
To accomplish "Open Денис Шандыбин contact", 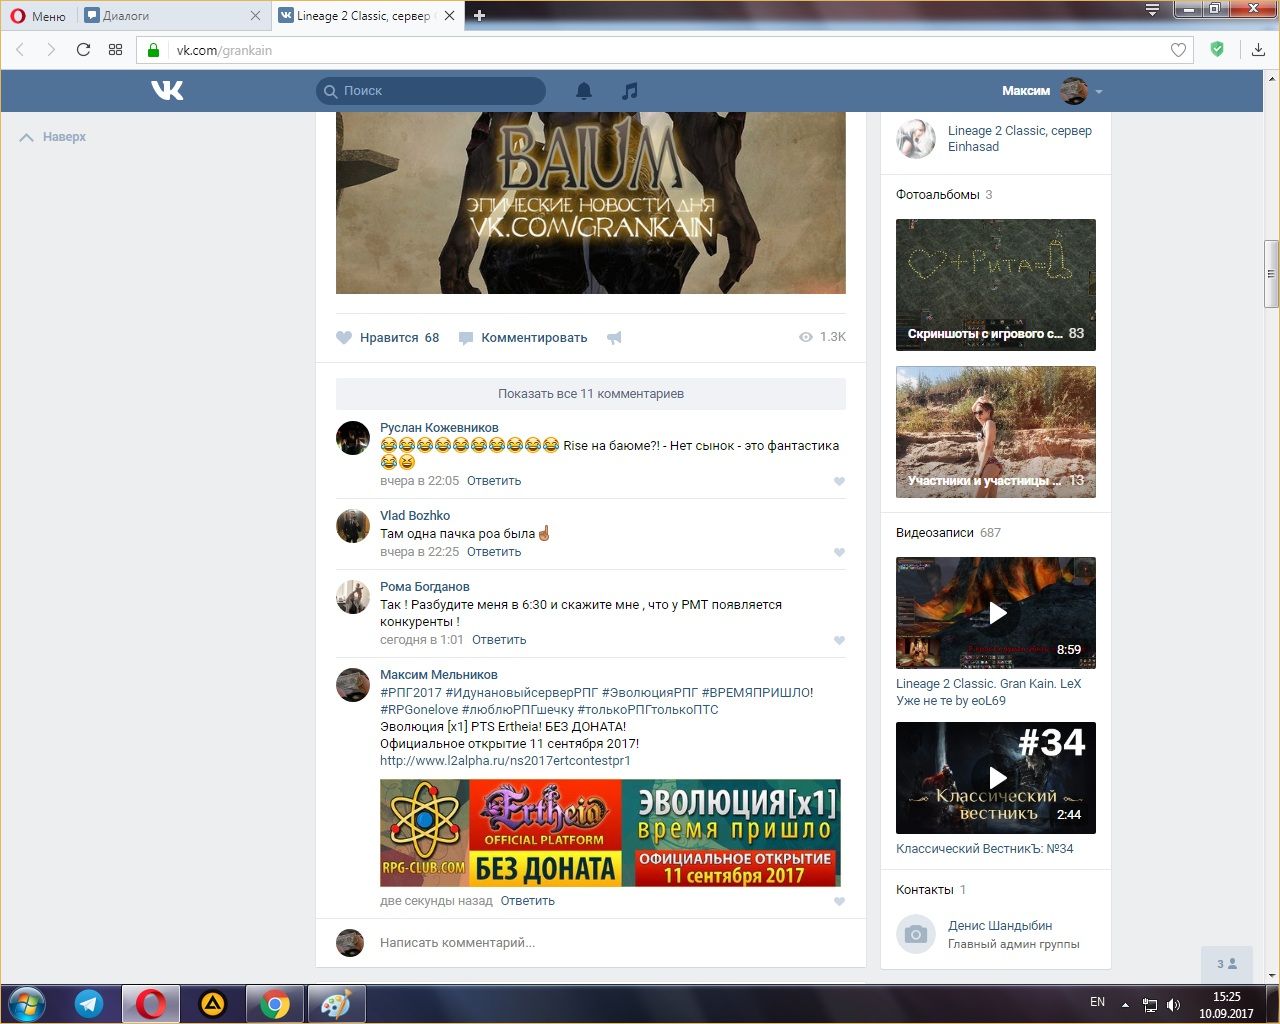I will (1000, 926).
